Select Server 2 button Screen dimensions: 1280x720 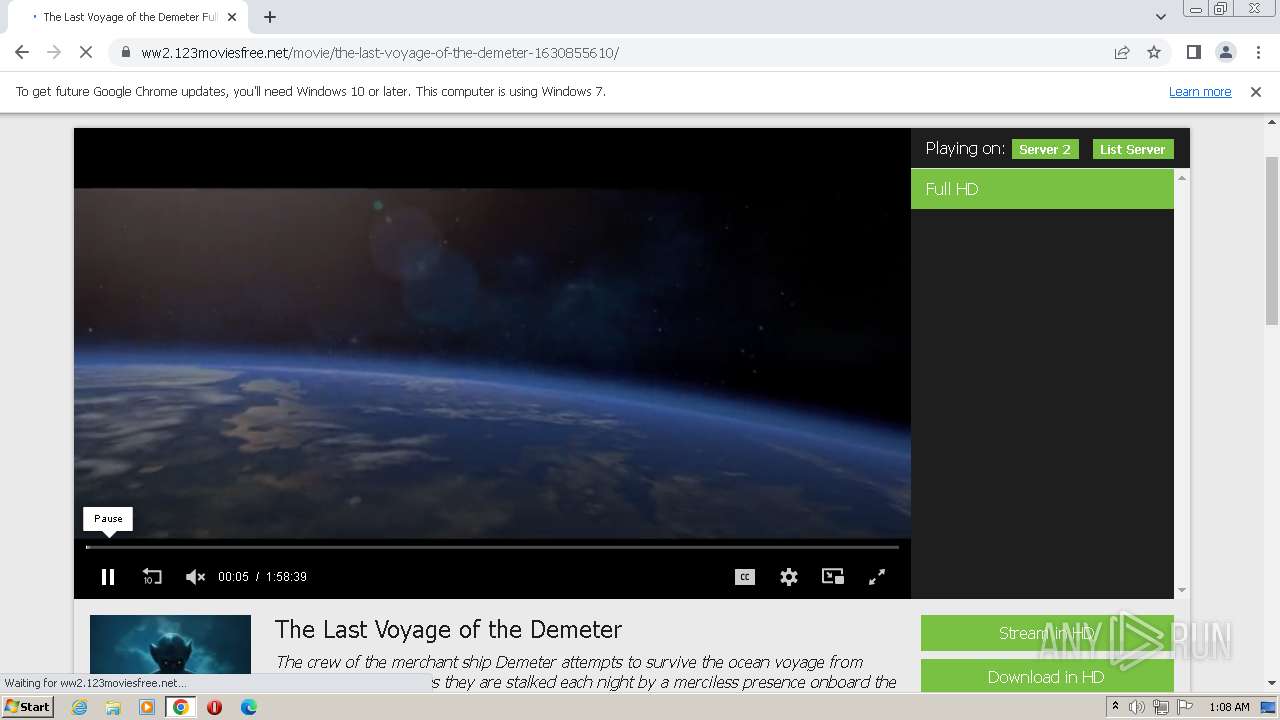point(1045,149)
